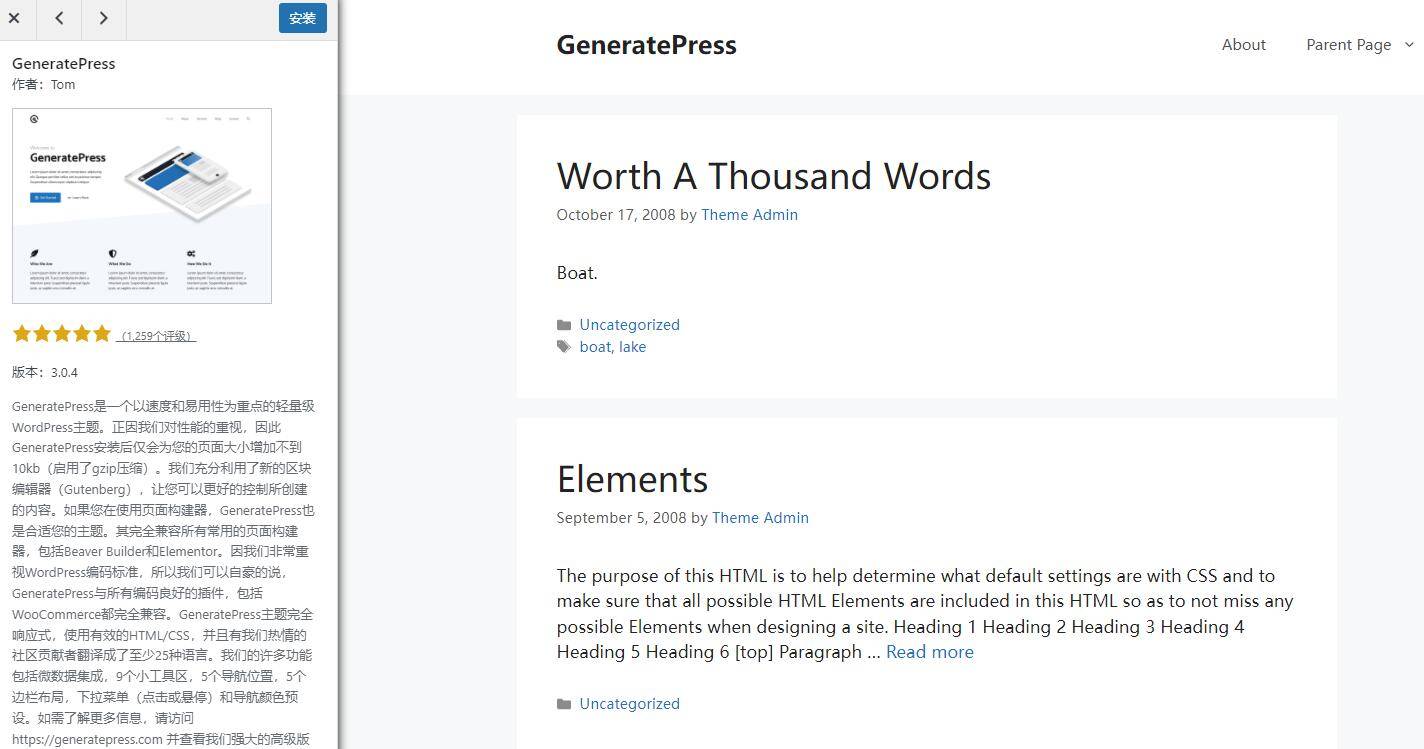
Task: Open the About menu item
Action: coord(1243,45)
